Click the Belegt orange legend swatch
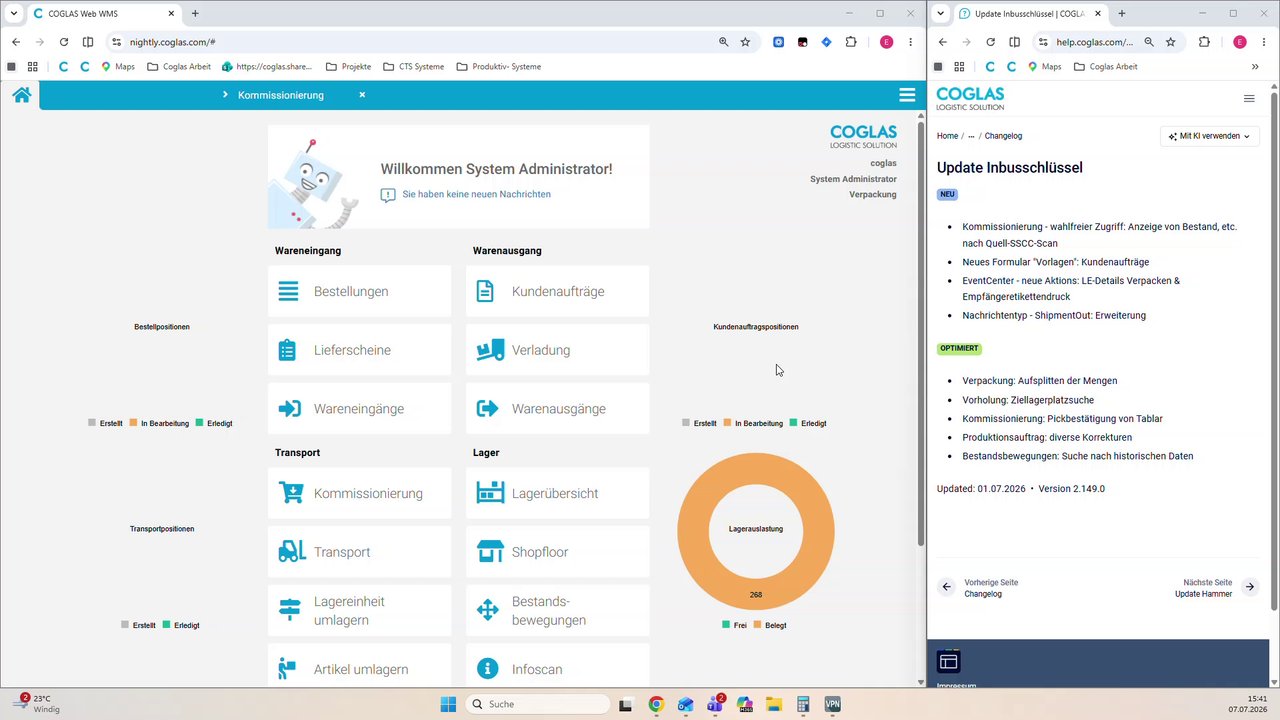Screen dimensions: 1280x720 pyautogui.click(x=757, y=625)
